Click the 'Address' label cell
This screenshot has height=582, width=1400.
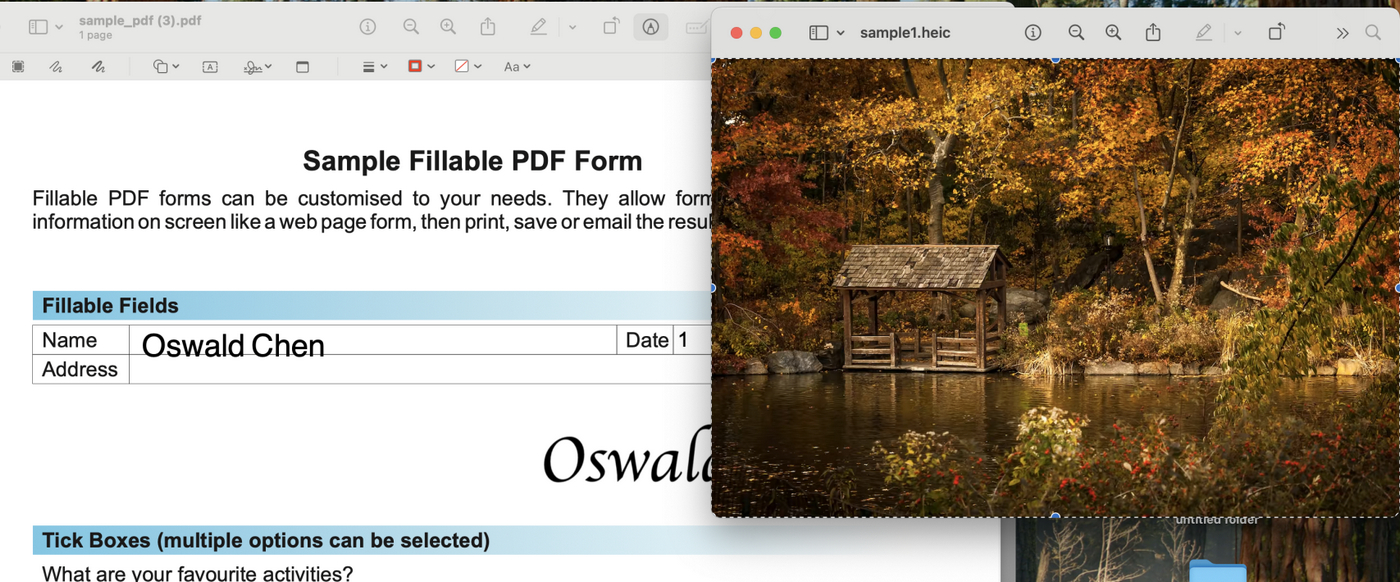click(x=81, y=369)
